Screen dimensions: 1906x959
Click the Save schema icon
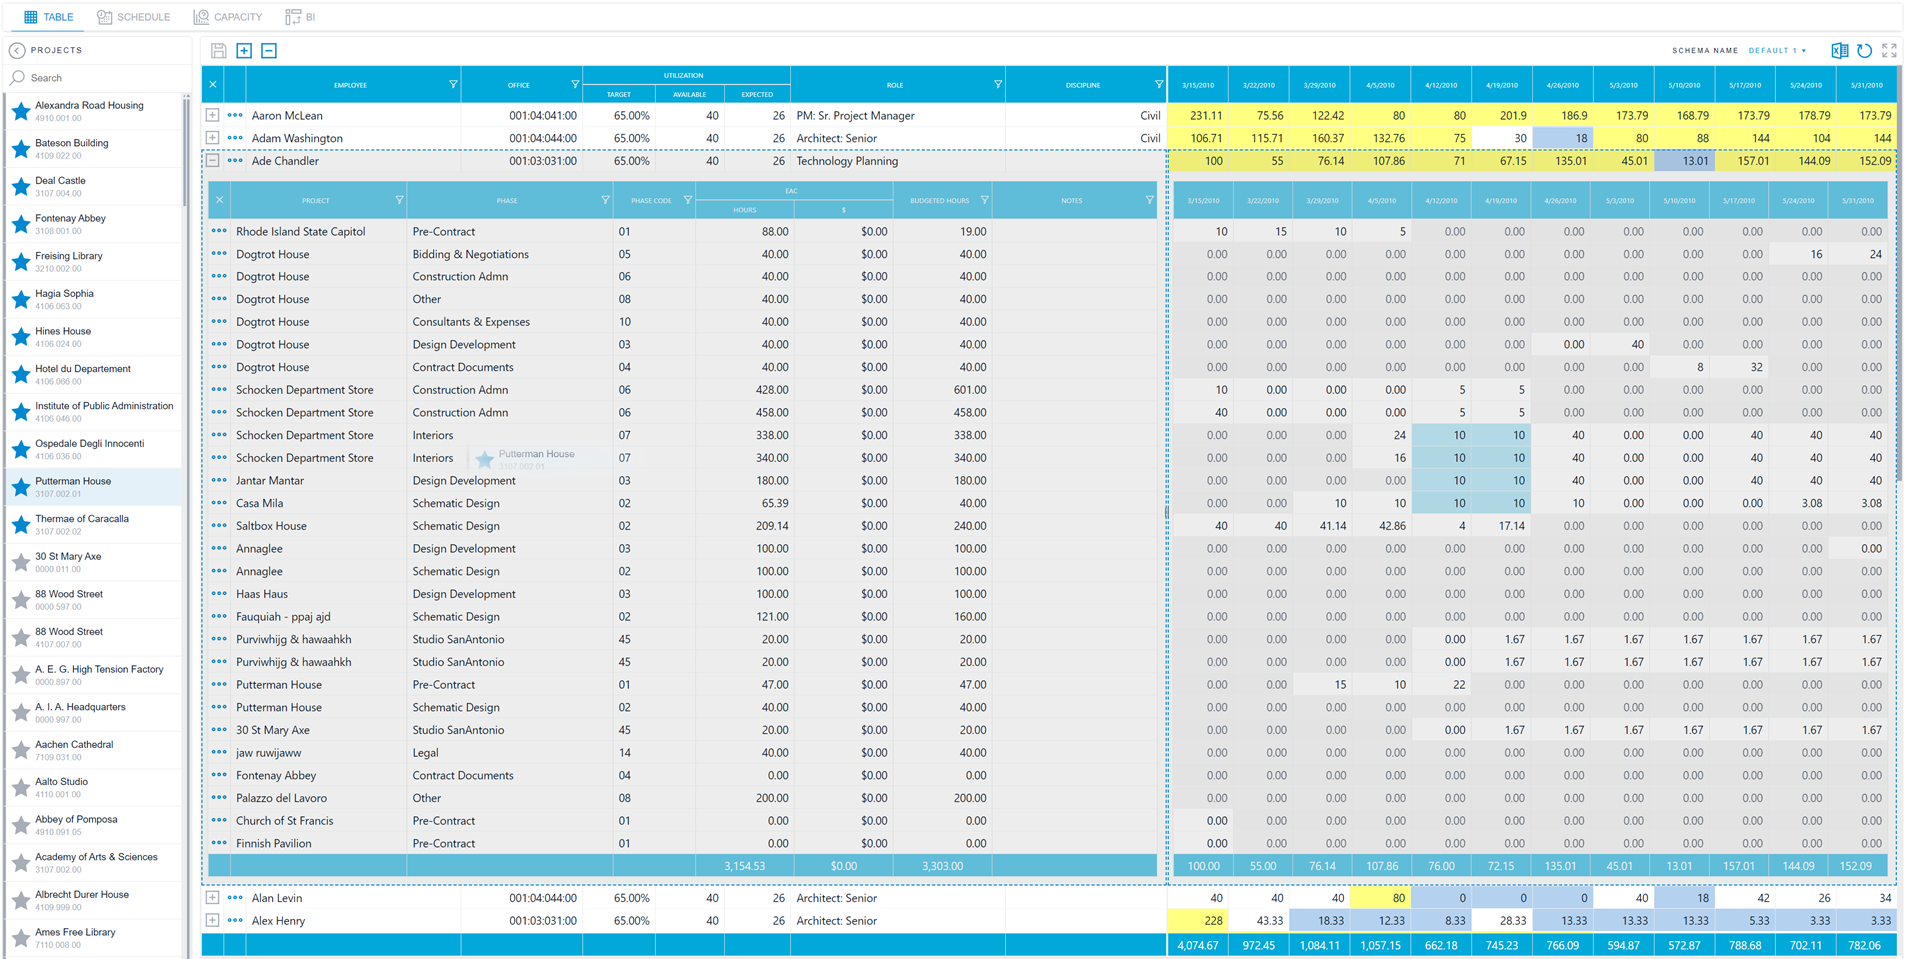tap(218, 50)
